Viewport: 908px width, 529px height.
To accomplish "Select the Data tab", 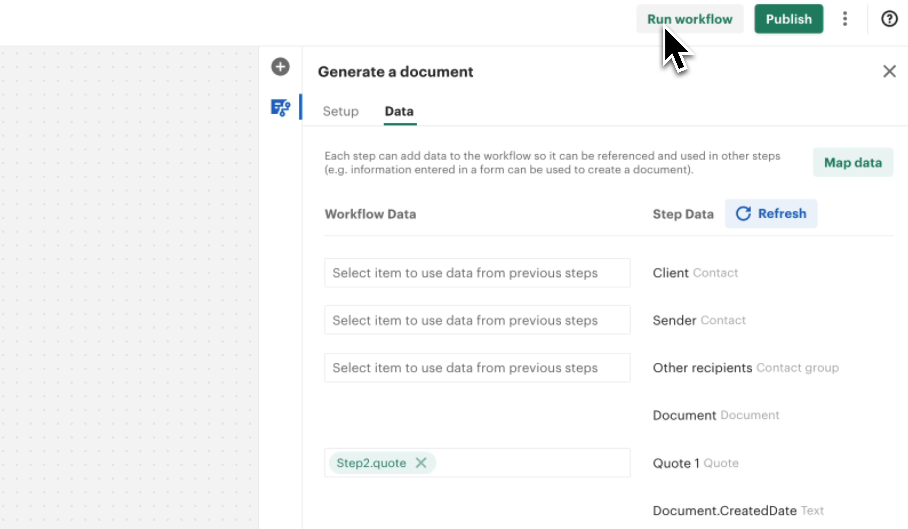I will point(399,111).
